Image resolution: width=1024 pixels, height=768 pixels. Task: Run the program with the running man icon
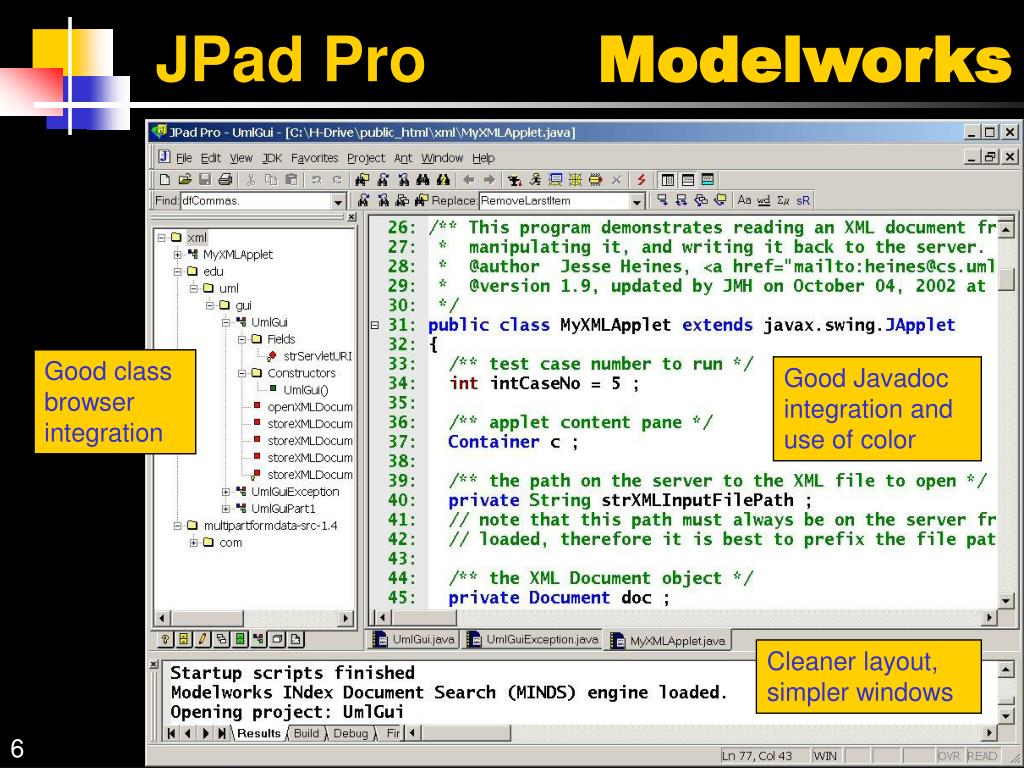[x=536, y=180]
